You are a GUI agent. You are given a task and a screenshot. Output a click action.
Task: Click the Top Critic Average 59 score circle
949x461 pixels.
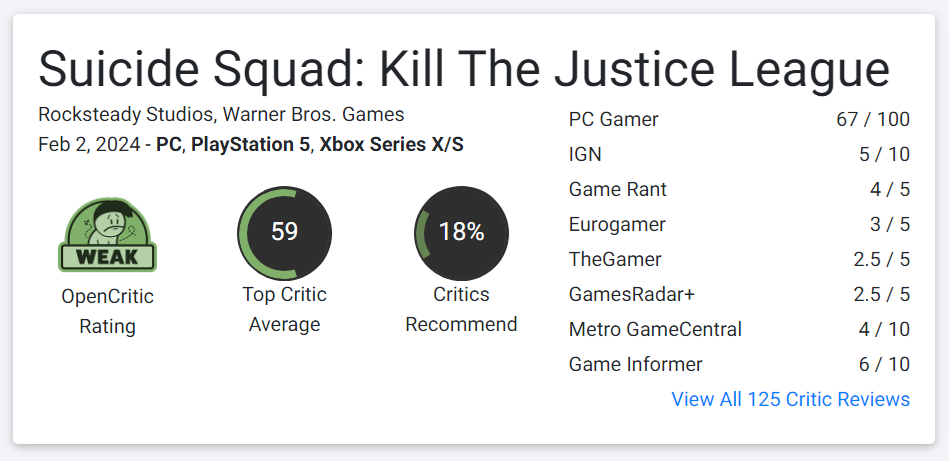(x=284, y=233)
